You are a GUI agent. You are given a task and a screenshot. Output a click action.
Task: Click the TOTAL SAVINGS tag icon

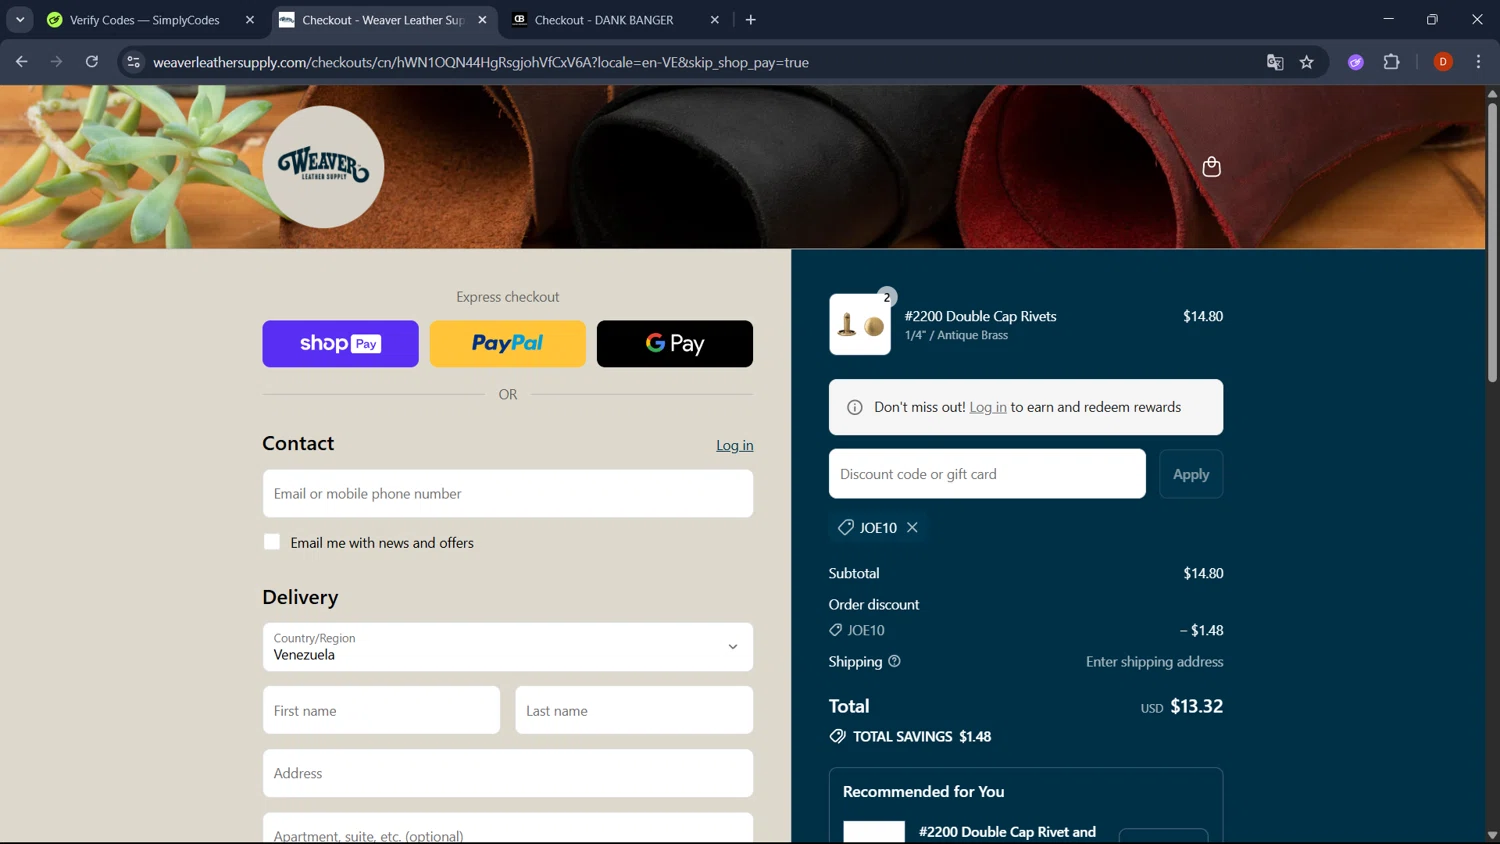click(837, 736)
